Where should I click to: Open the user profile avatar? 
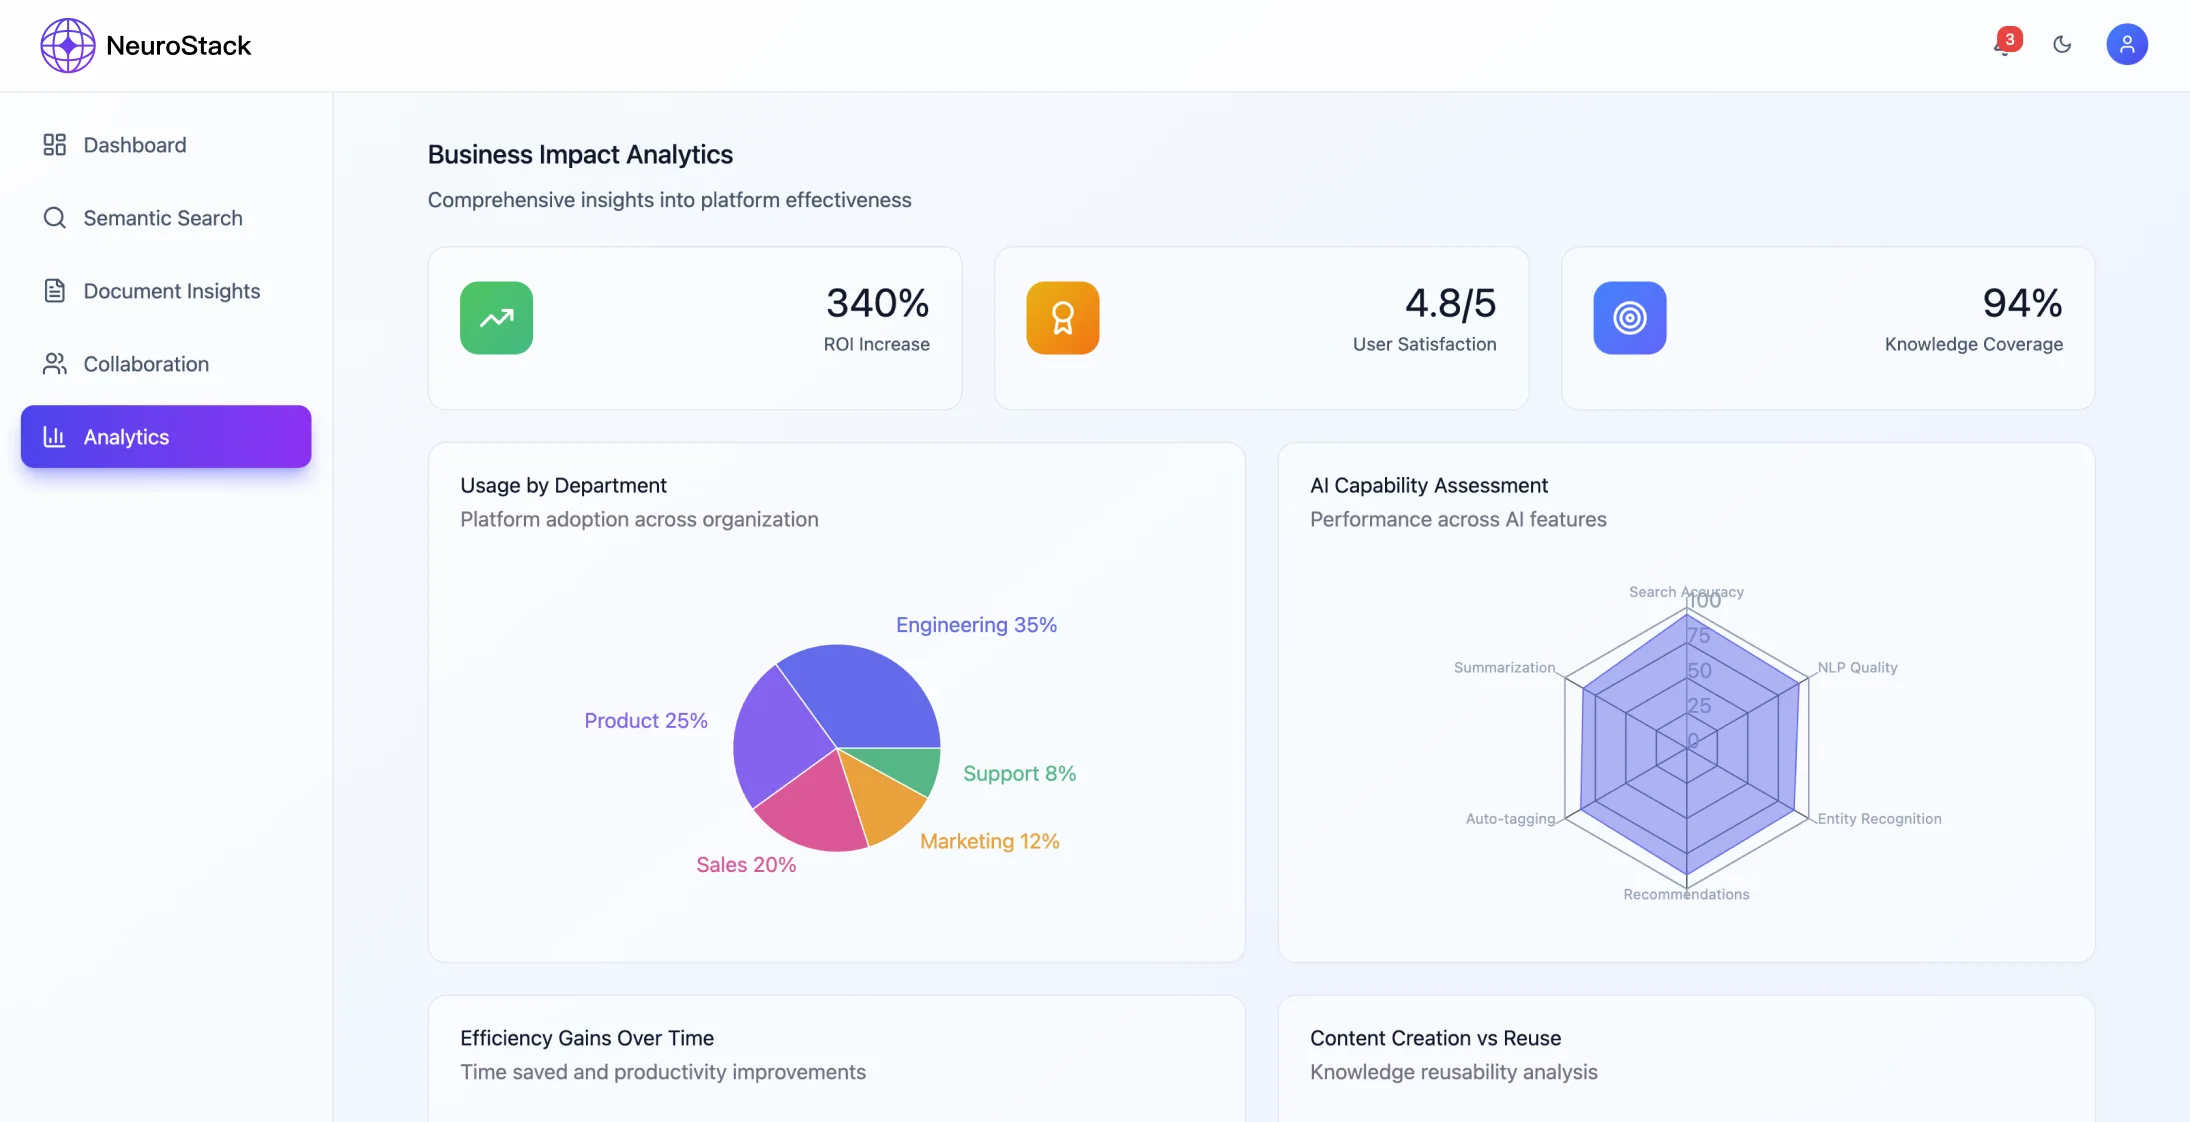2126,44
